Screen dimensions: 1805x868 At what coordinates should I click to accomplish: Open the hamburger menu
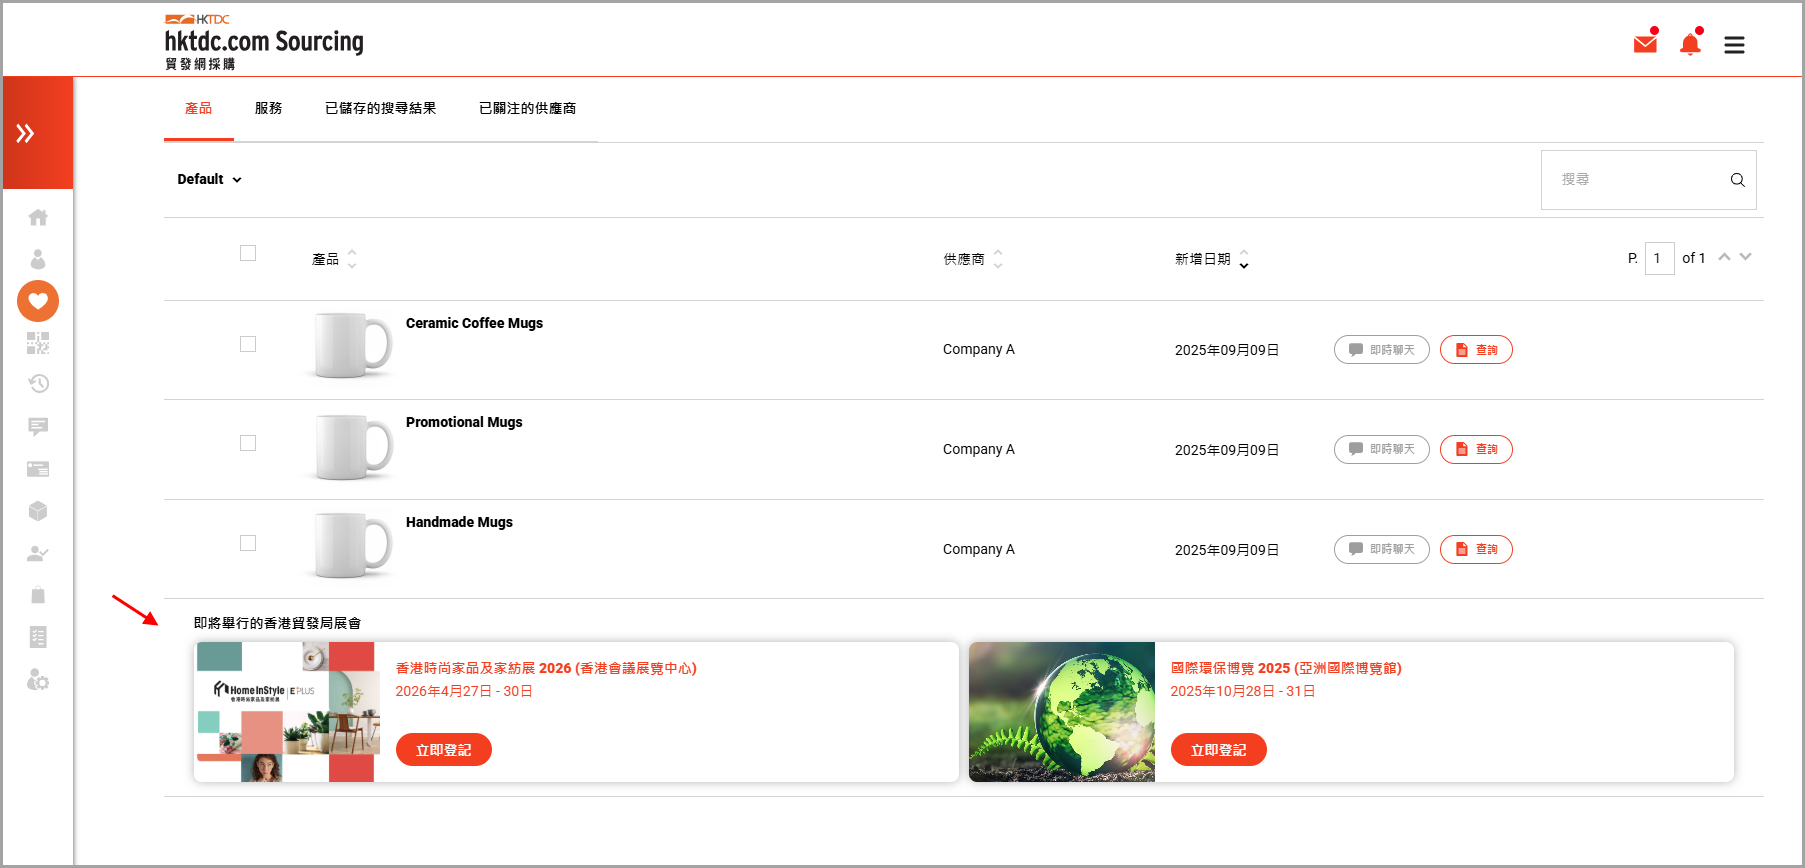pos(1734,45)
